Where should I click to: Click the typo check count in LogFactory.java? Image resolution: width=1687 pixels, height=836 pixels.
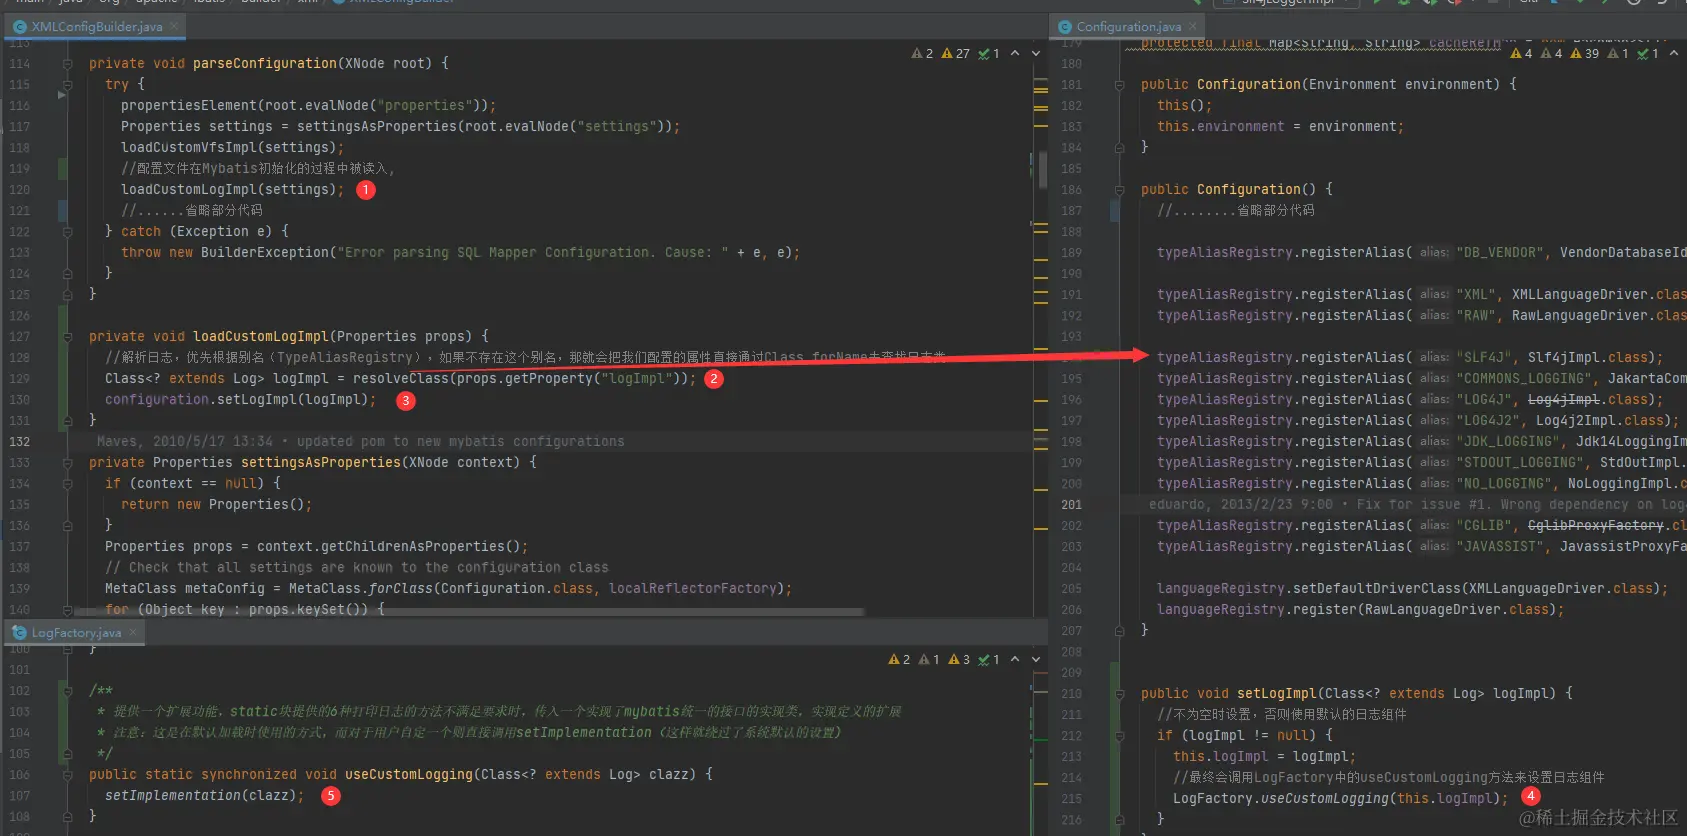pyautogui.click(x=989, y=659)
